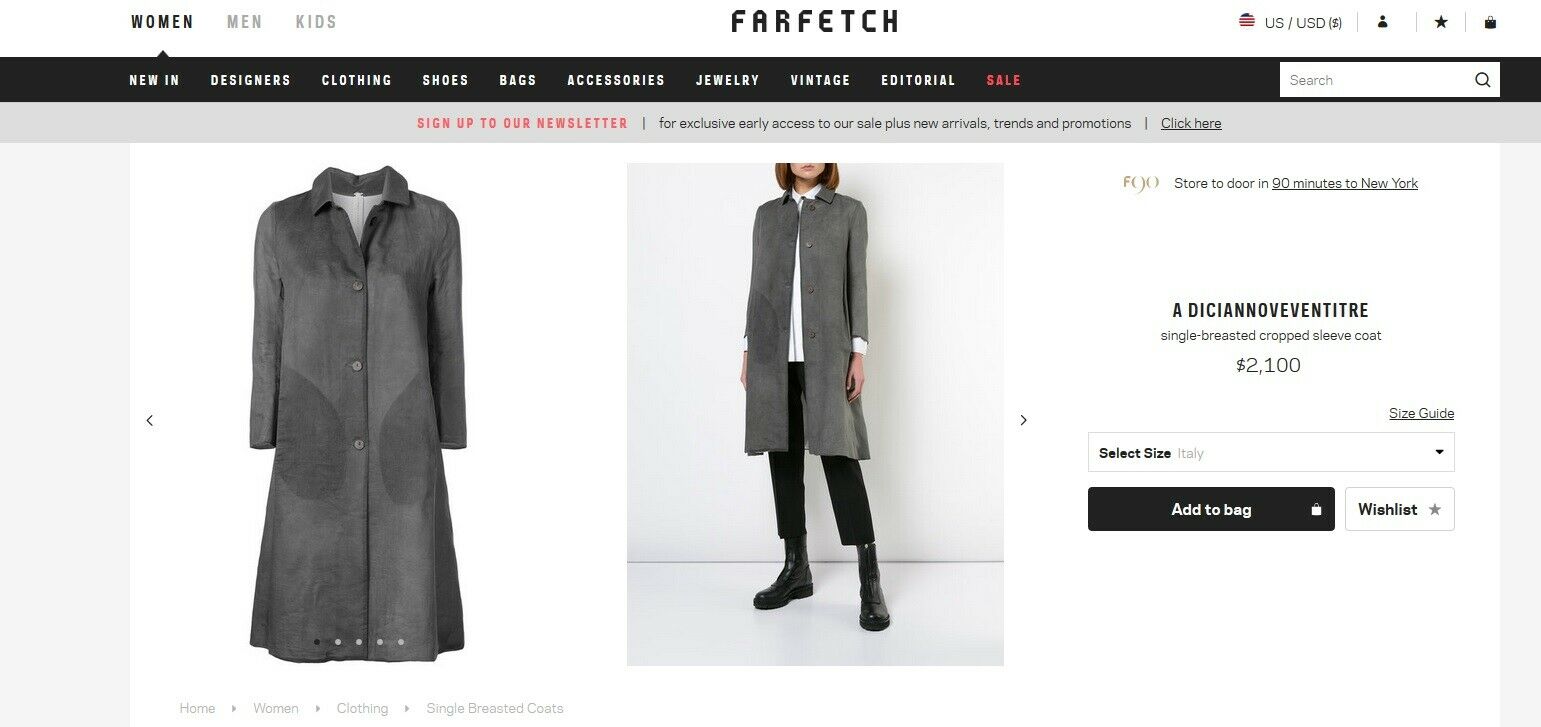This screenshot has height=727, width=1541.
Task: Click the US flag region icon
Action: pos(1247,21)
